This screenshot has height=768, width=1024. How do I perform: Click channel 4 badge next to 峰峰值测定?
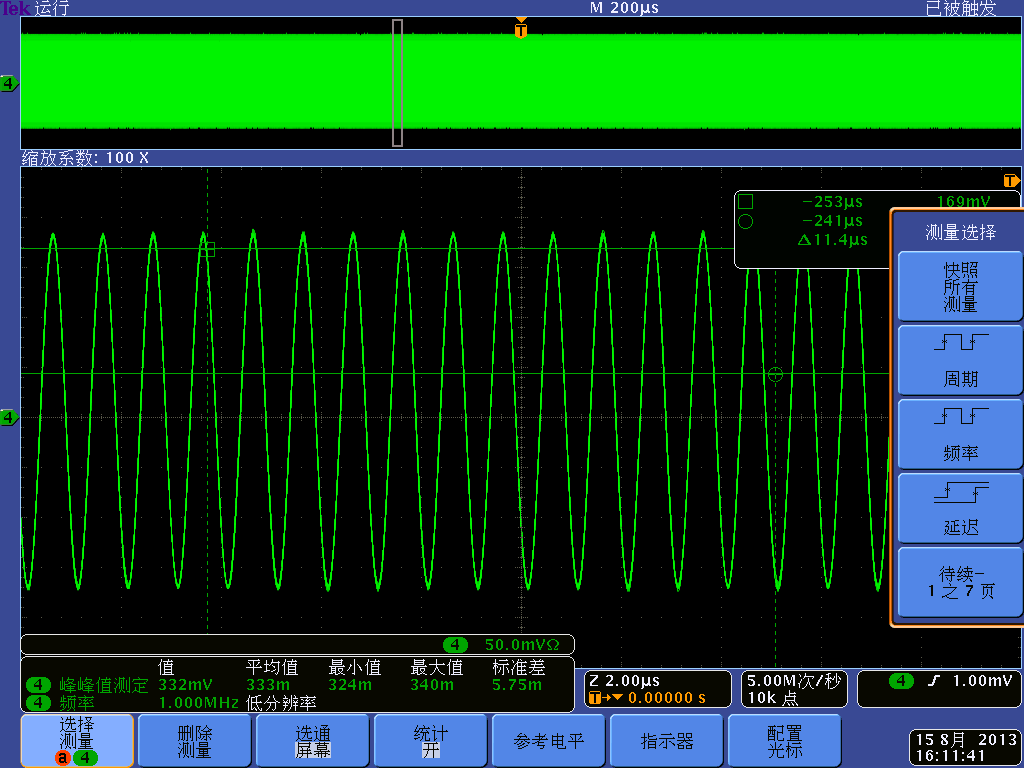click(x=38, y=685)
